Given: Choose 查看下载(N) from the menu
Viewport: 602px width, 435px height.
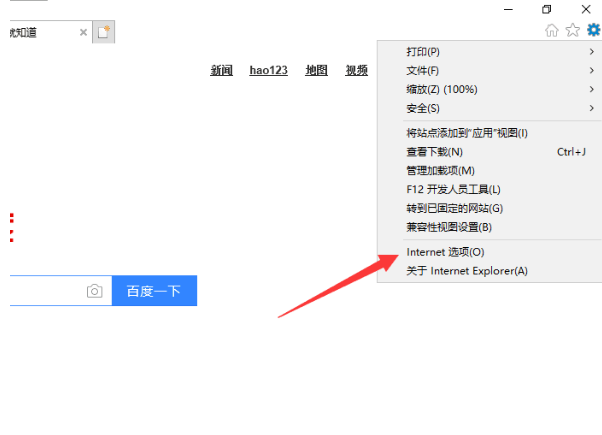Looking at the screenshot, I should pyautogui.click(x=434, y=152).
